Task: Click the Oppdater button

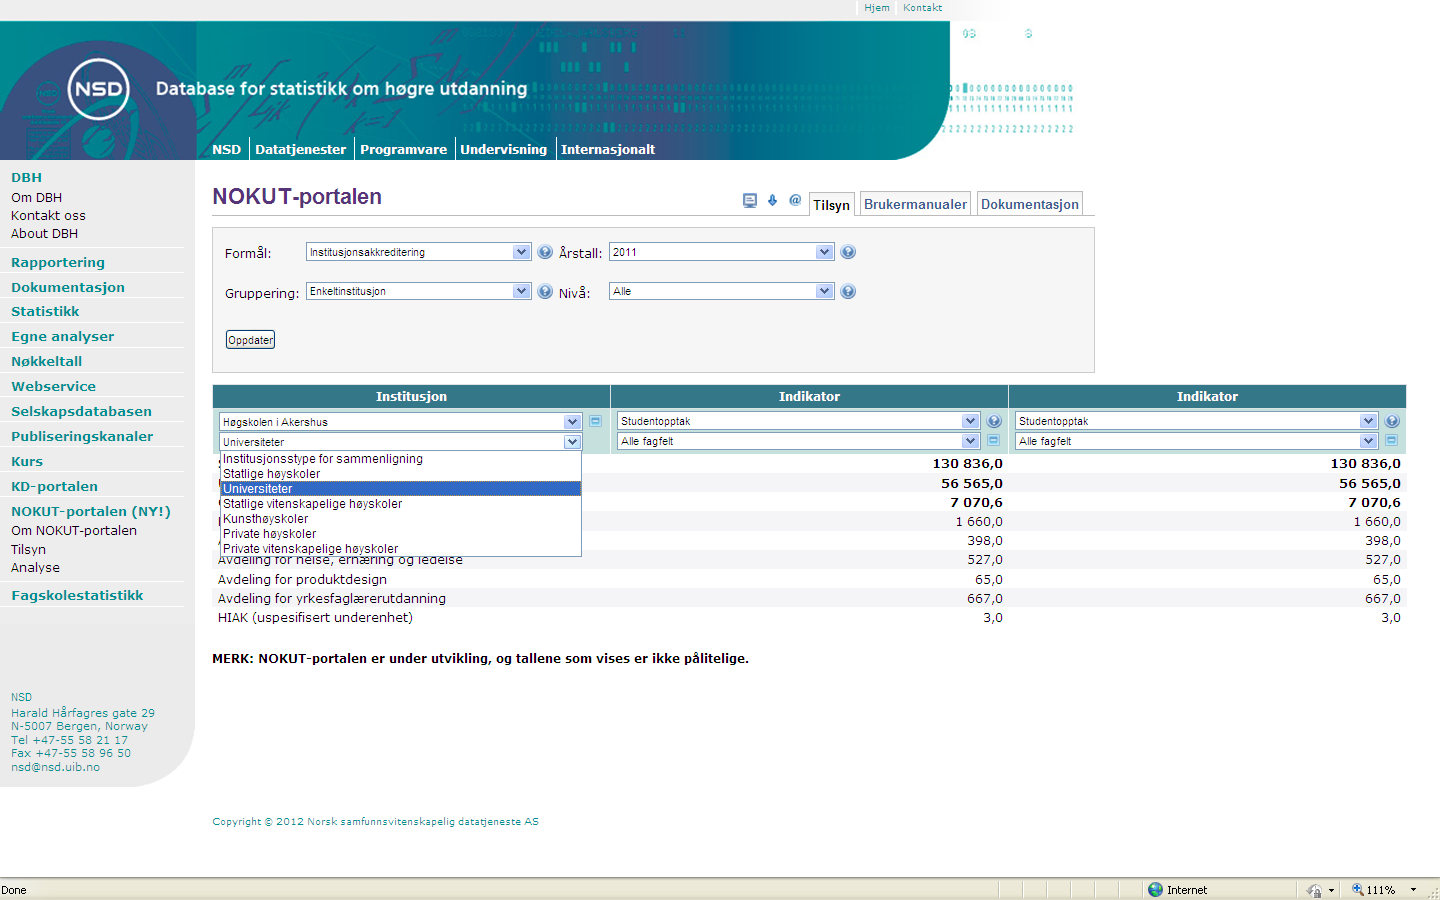Action: (250, 340)
